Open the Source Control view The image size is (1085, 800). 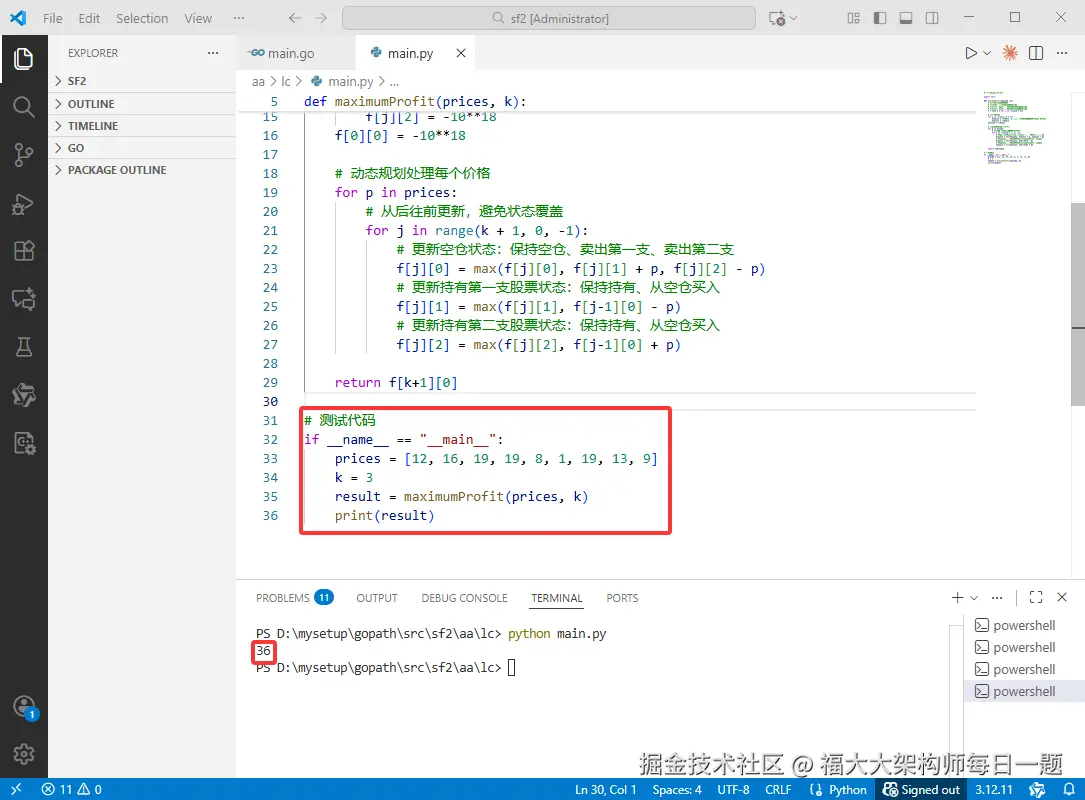pyautogui.click(x=24, y=155)
